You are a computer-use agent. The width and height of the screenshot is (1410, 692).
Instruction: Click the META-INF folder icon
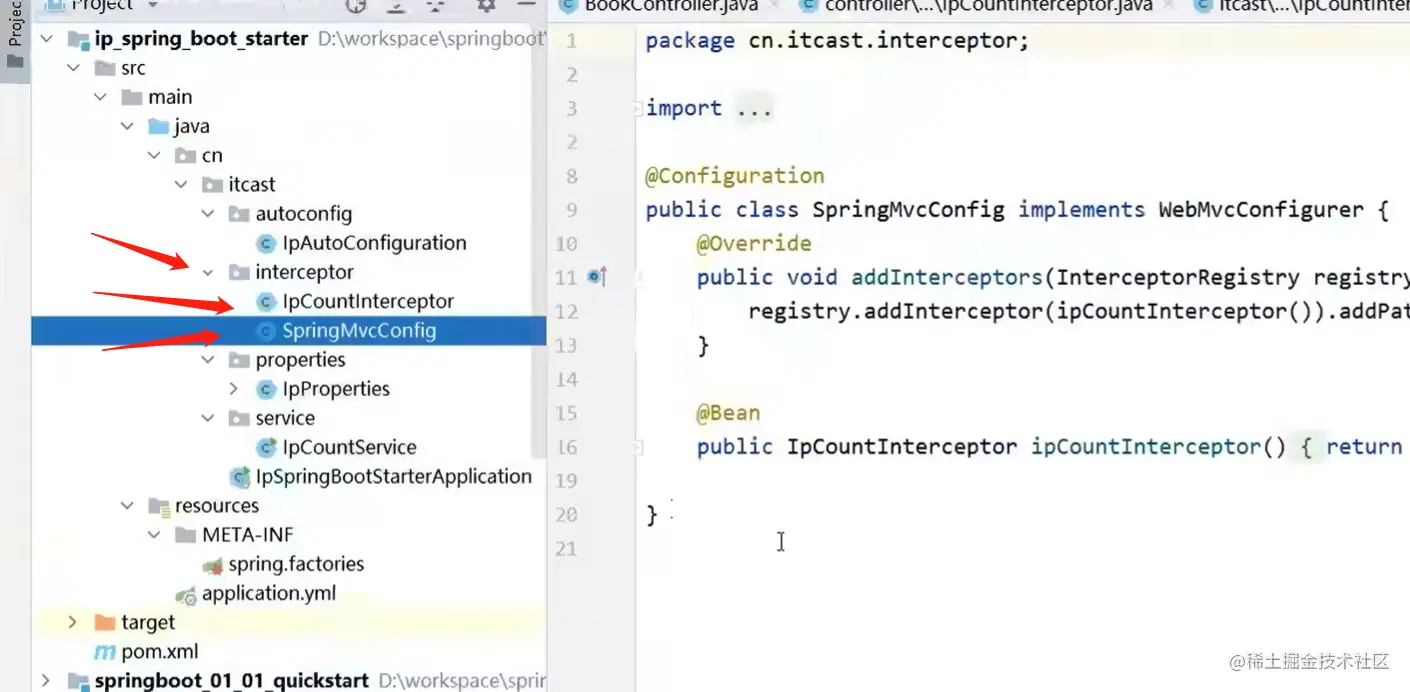[x=186, y=534]
